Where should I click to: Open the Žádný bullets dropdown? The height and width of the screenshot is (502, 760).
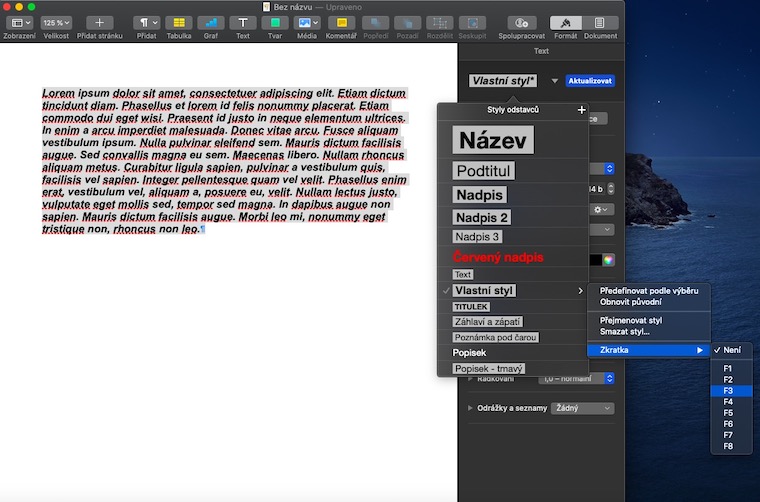point(583,408)
